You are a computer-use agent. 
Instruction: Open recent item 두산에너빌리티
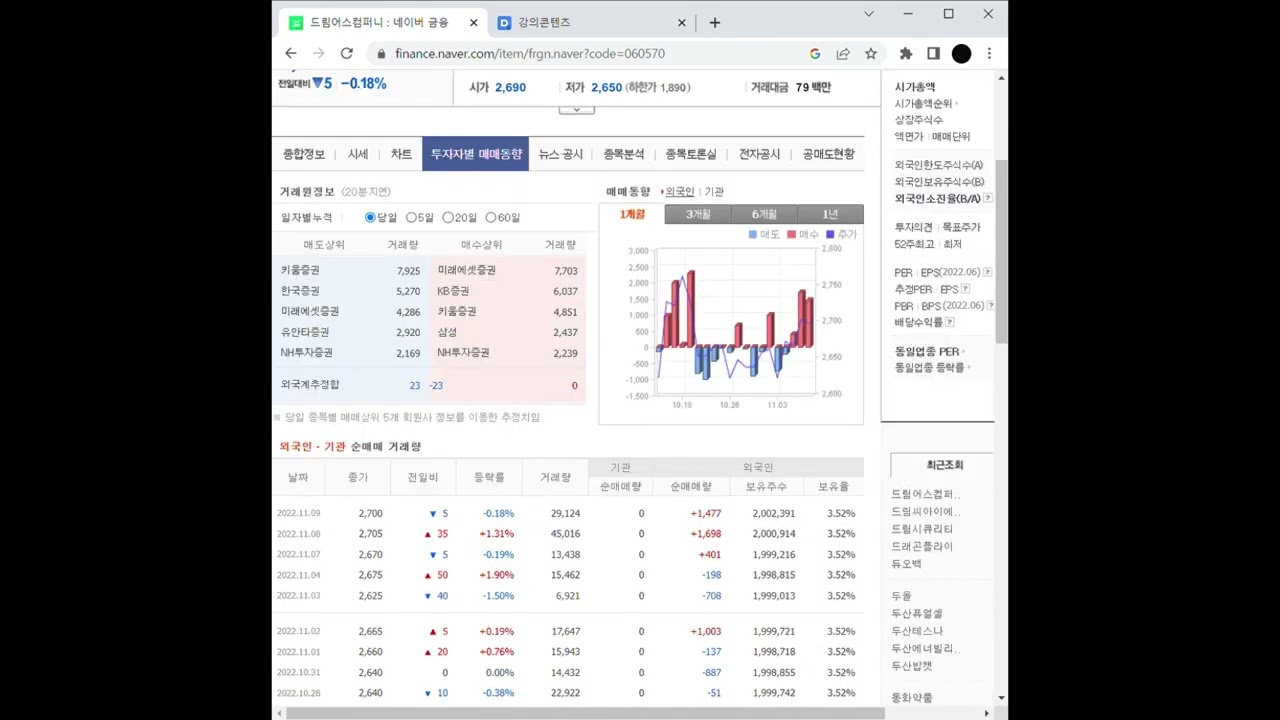click(925, 649)
